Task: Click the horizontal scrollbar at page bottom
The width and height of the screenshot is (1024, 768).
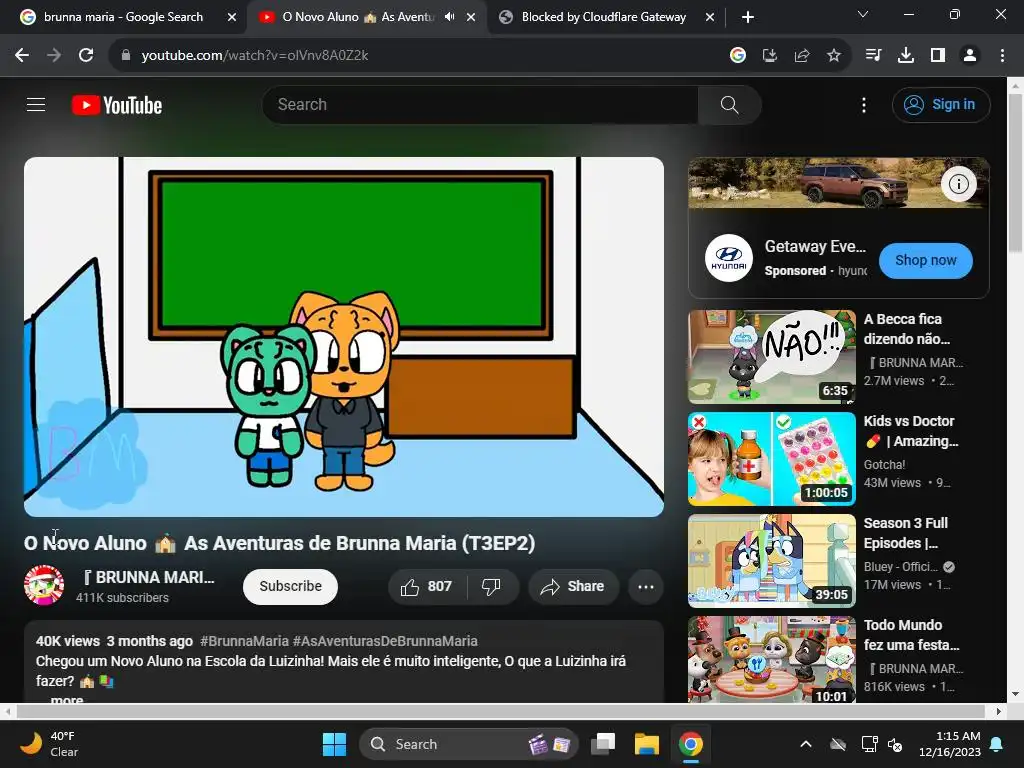Action: tap(502, 711)
